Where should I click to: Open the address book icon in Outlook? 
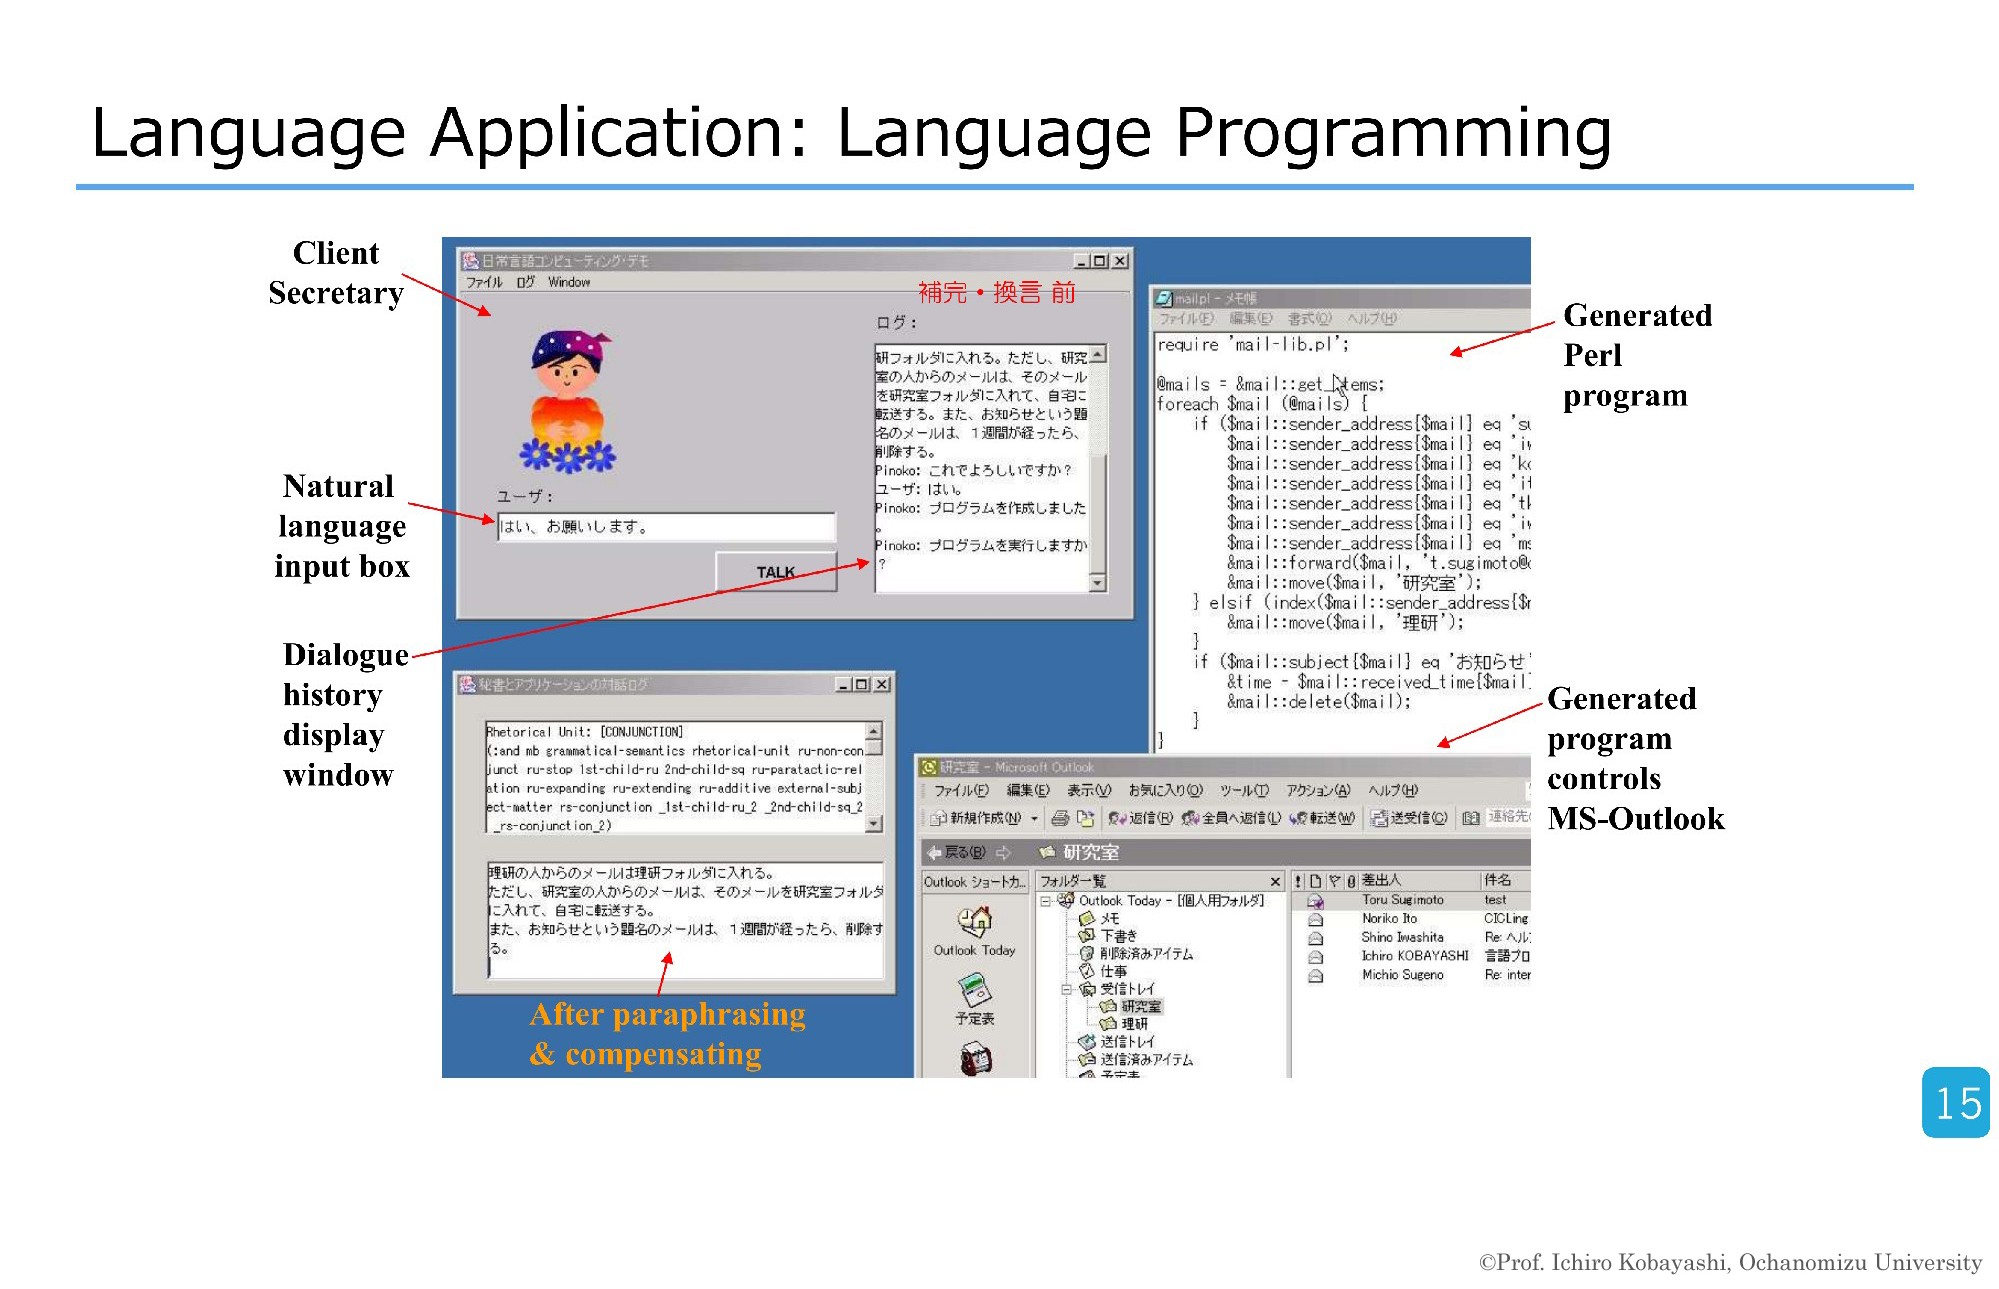pyautogui.click(x=1471, y=818)
